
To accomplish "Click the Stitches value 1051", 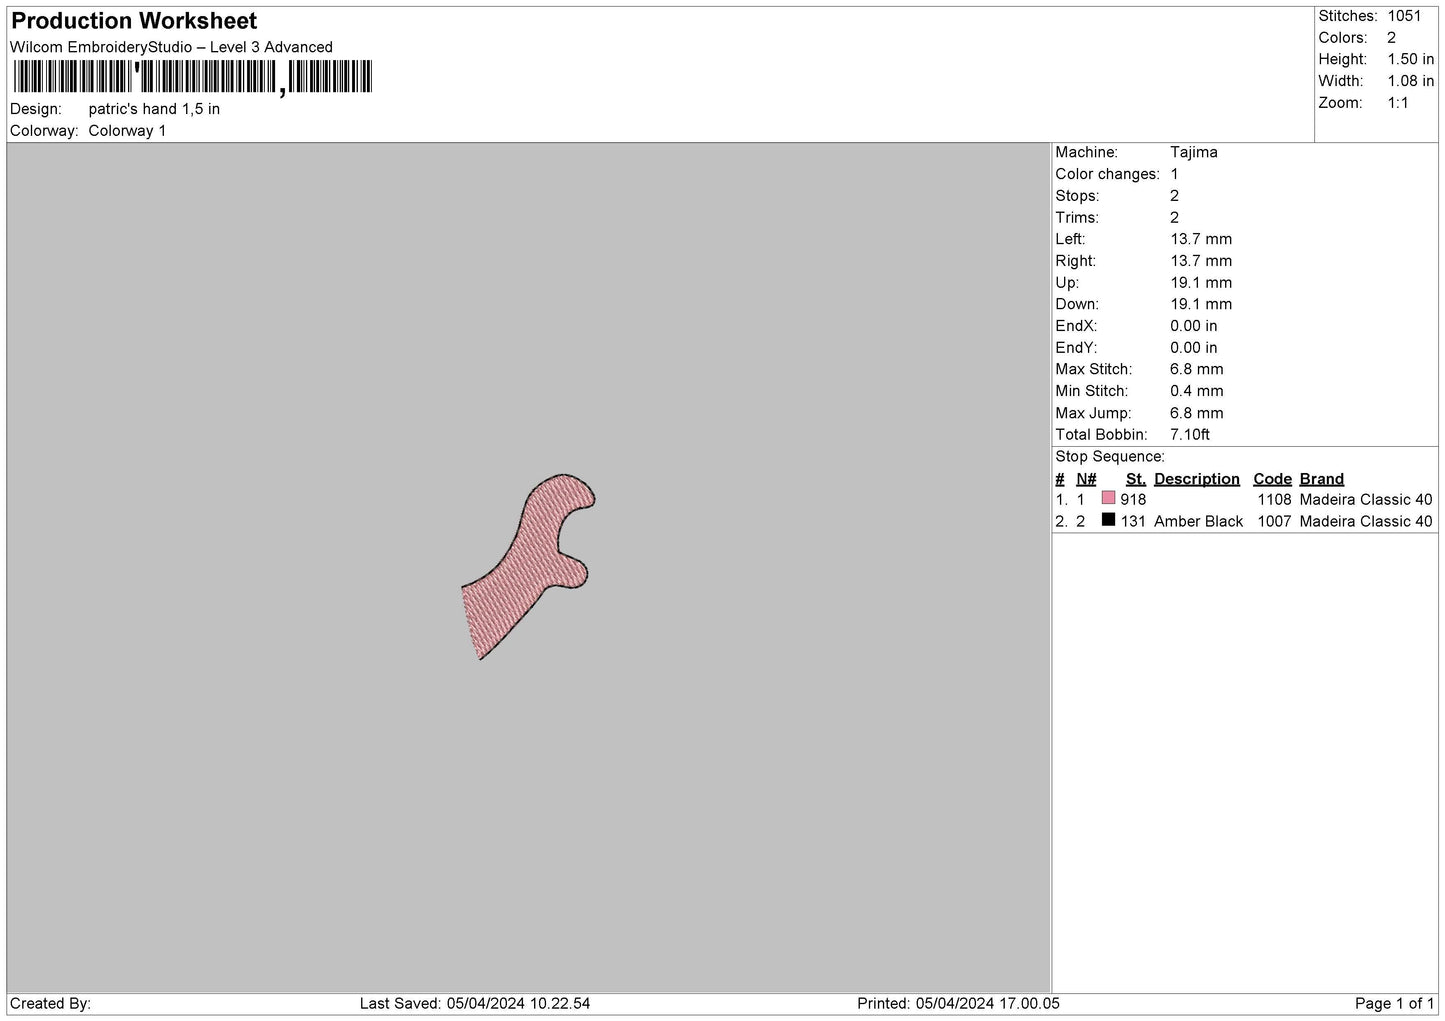I will [x=1404, y=16].
